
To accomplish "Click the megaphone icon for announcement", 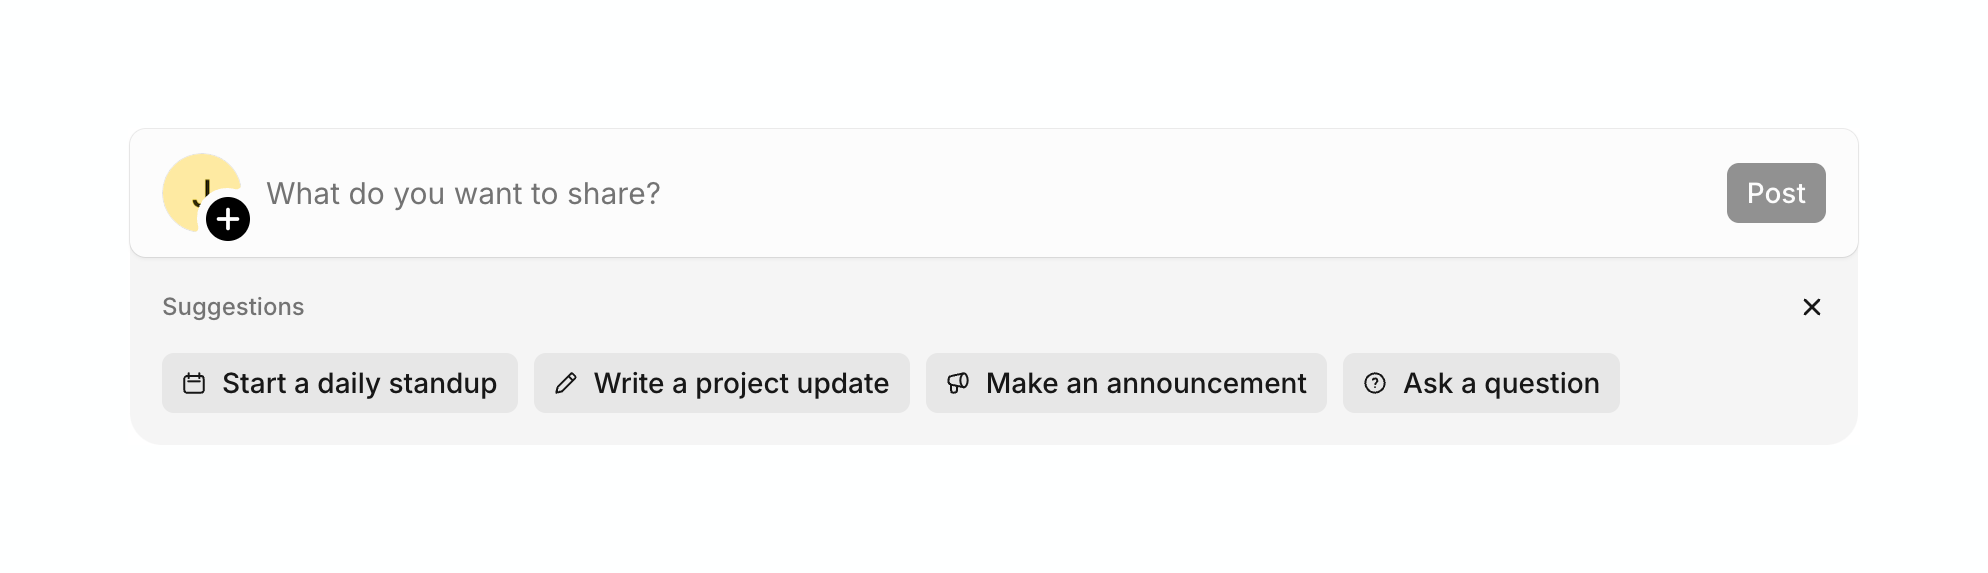I will [x=958, y=383].
